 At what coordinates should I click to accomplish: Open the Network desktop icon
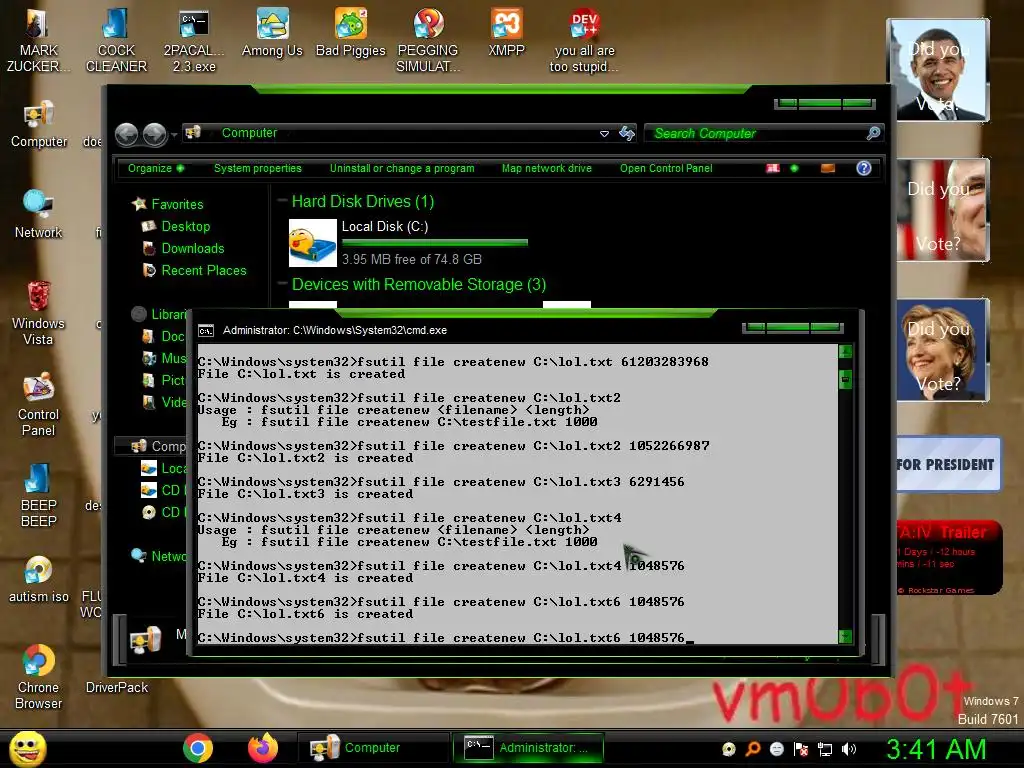39,214
